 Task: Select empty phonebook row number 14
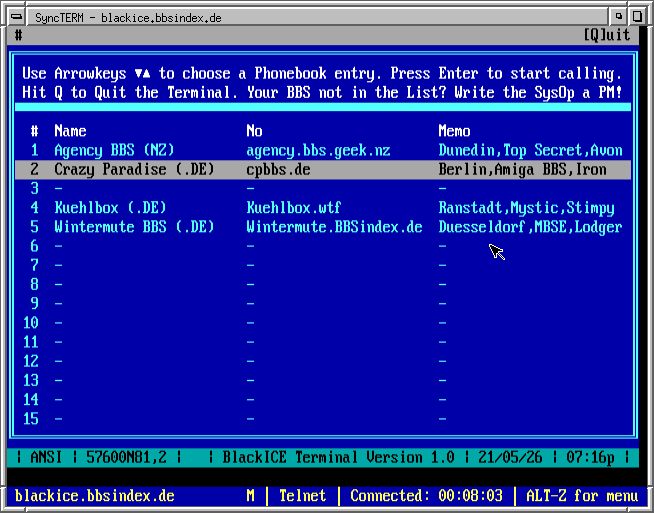click(x=323, y=400)
